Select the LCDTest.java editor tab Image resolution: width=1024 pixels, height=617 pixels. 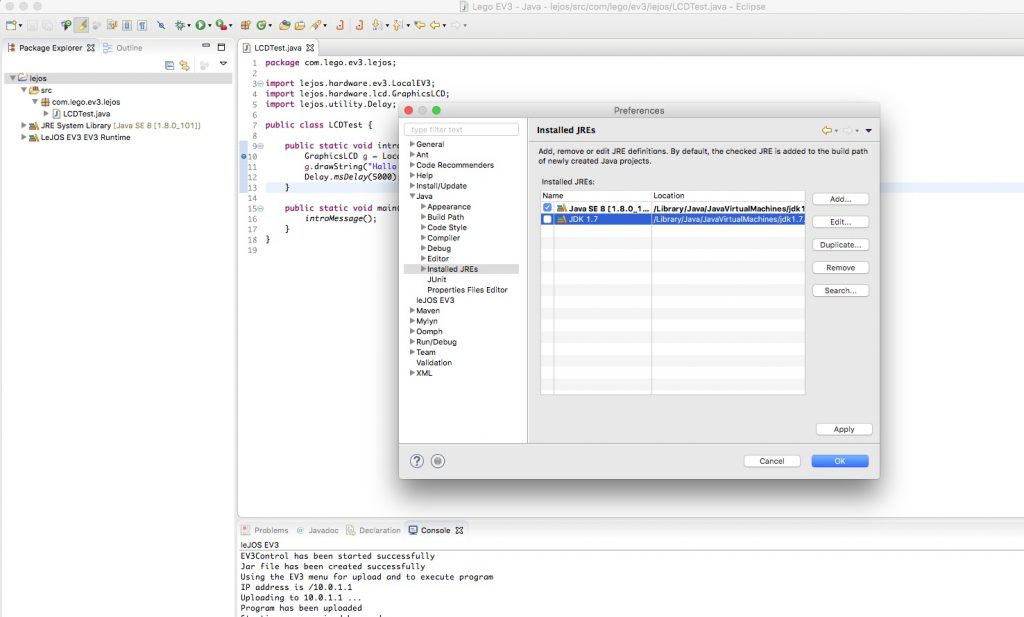pos(278,48)
